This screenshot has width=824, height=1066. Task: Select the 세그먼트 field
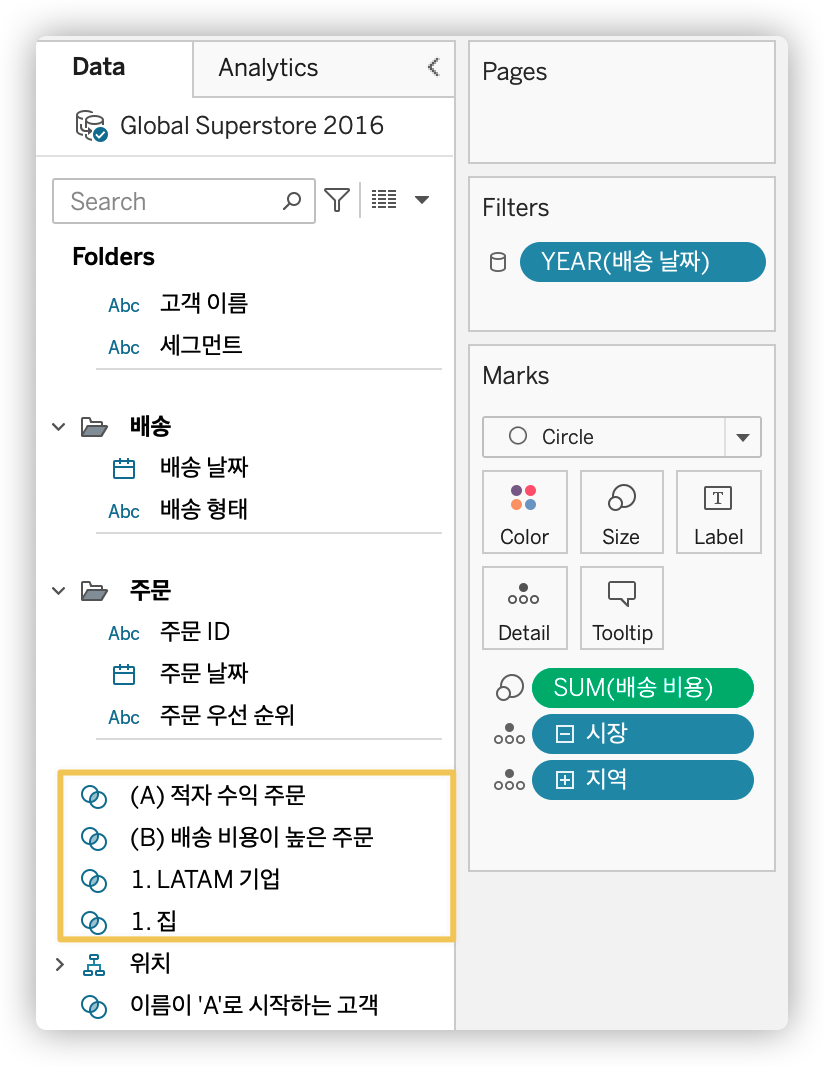click(201, 345)
